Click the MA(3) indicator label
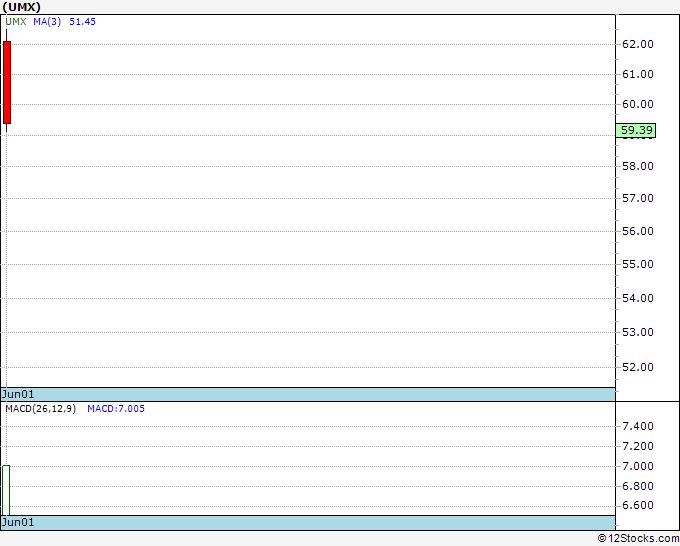The width and height of the screenshot is (680, 546). point(47,22)
